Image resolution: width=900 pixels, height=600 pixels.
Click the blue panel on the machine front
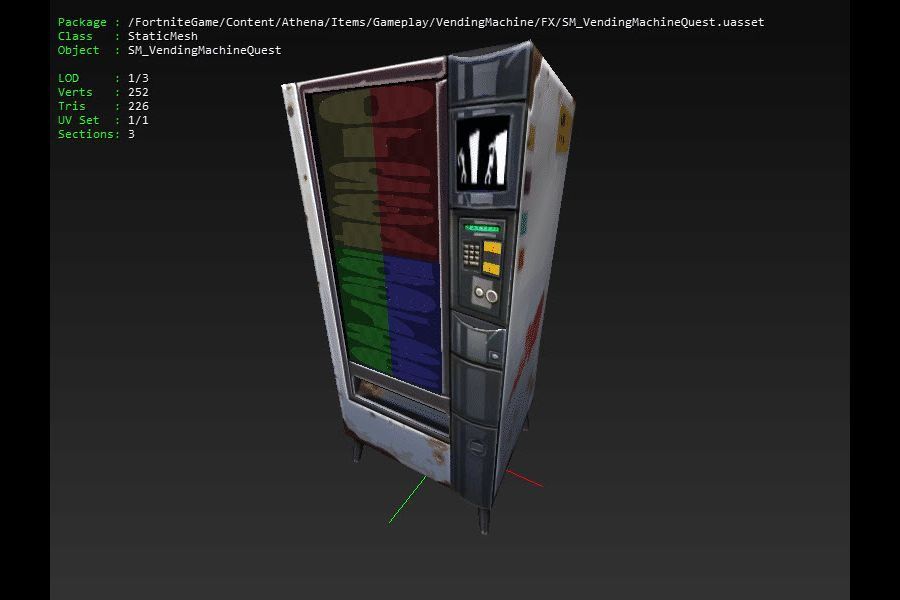click(414, 324)
